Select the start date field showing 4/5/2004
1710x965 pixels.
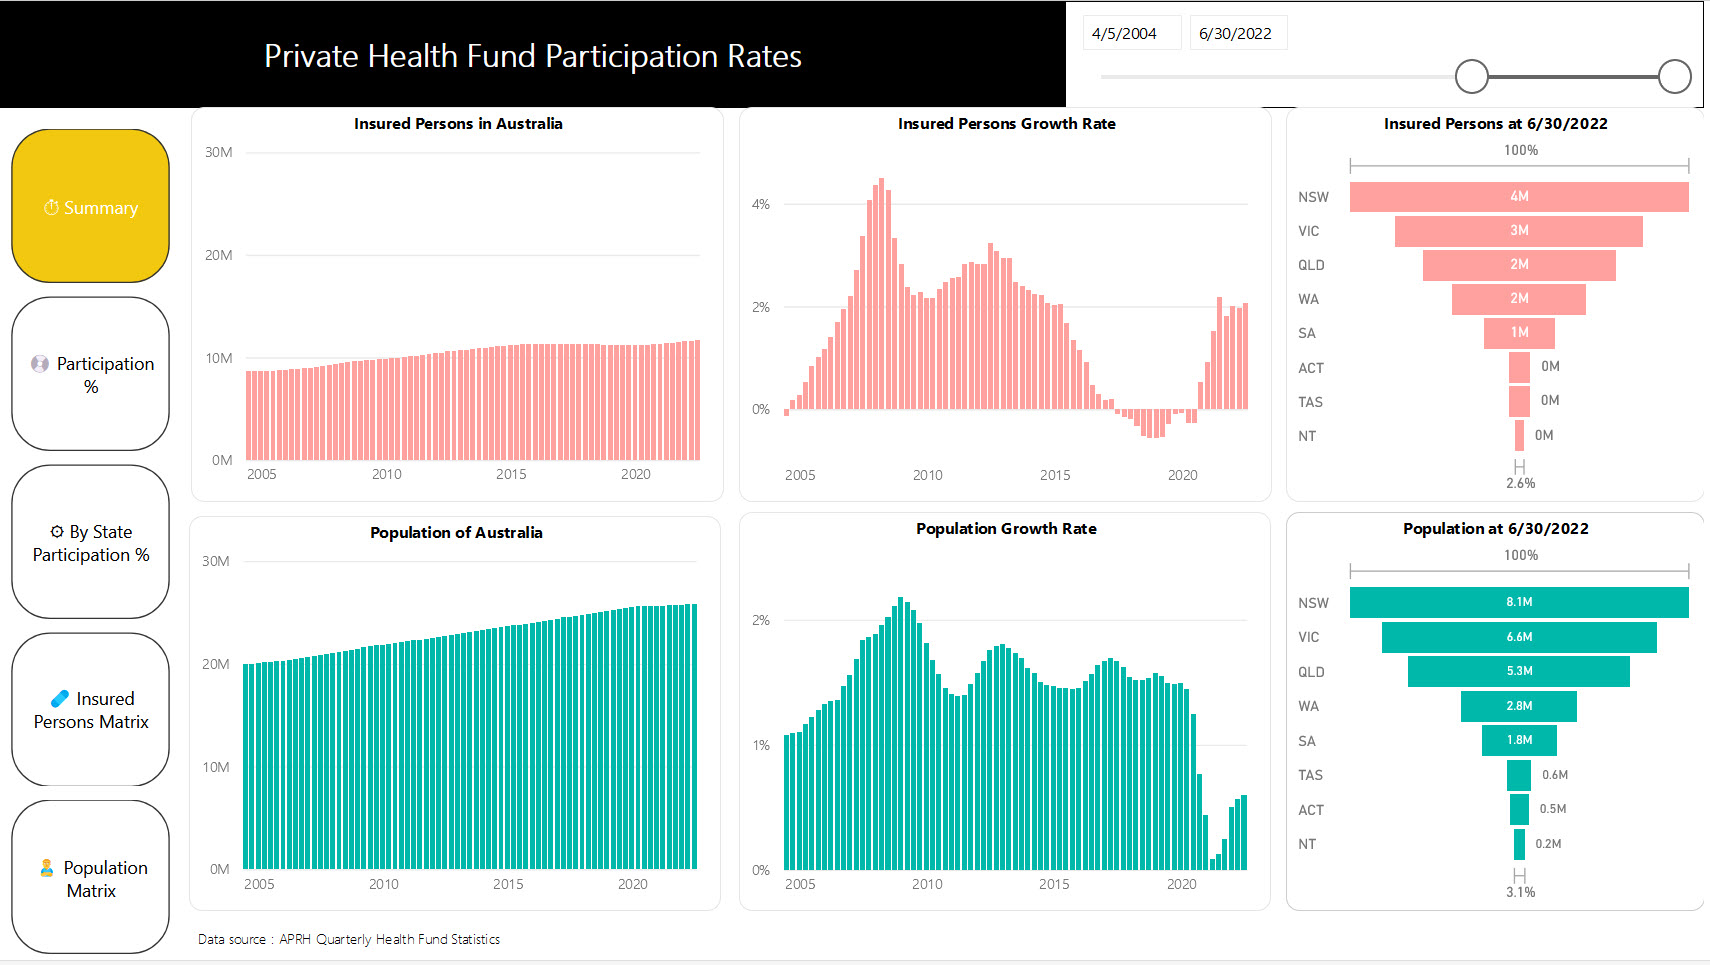pos(1131,32)
